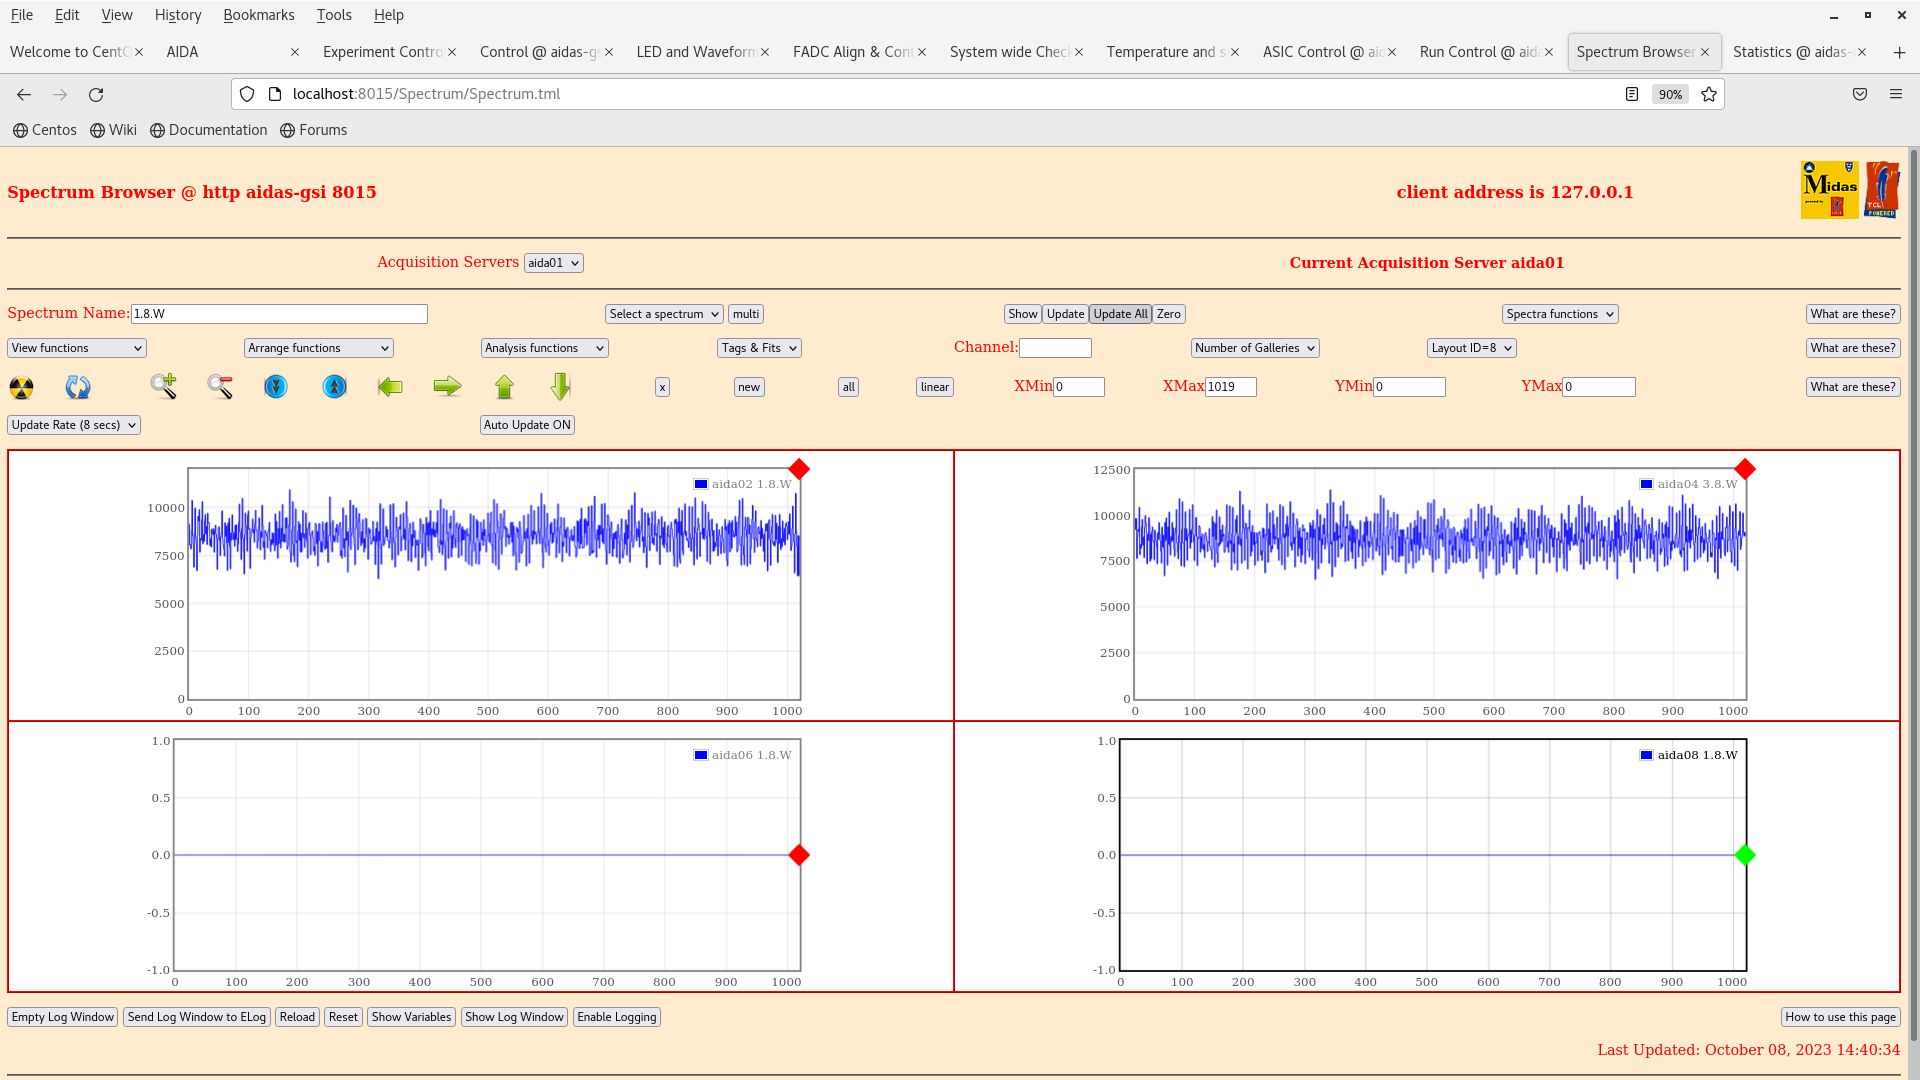Click the zoom out magnifier icon

point(220,386)
